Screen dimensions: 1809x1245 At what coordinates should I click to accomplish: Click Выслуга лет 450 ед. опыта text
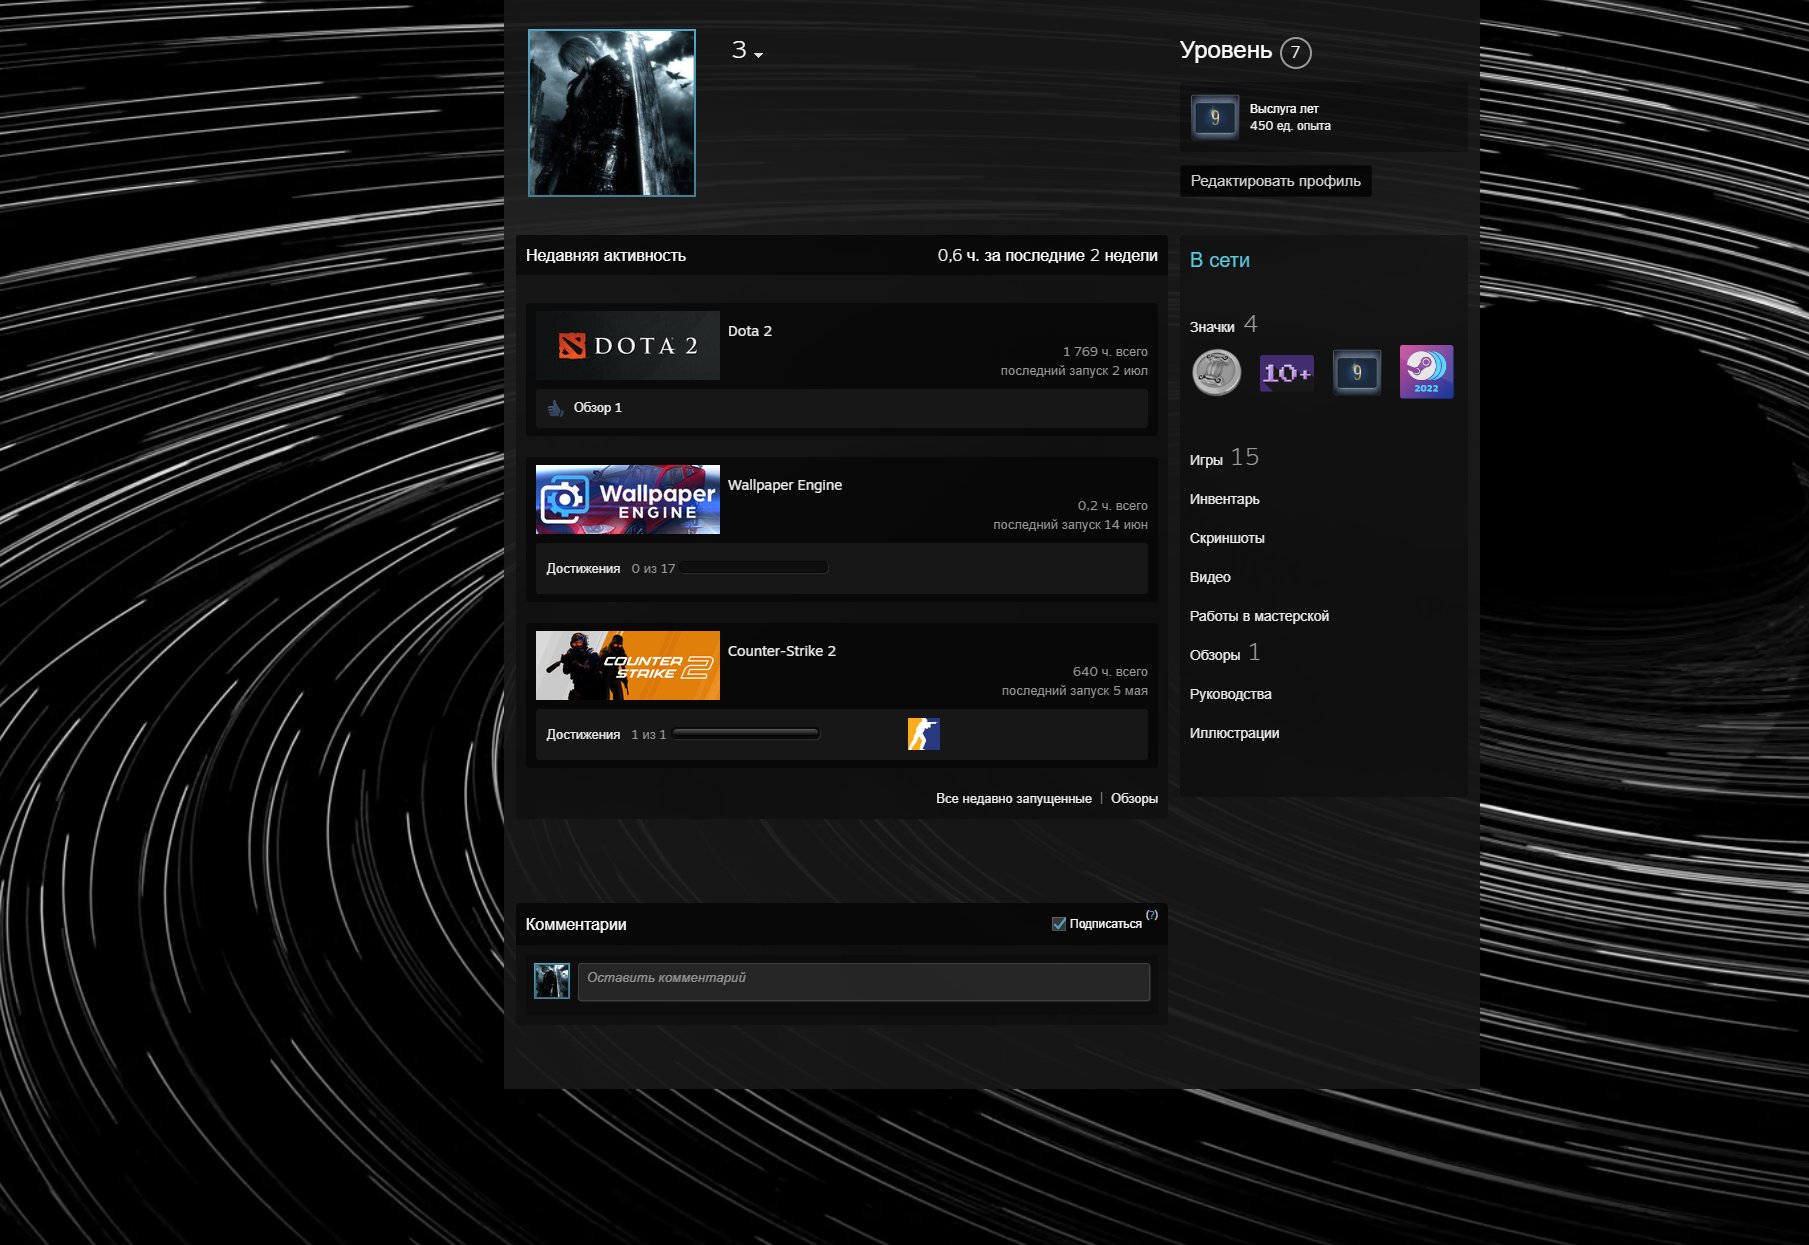tap(1290, 117)
